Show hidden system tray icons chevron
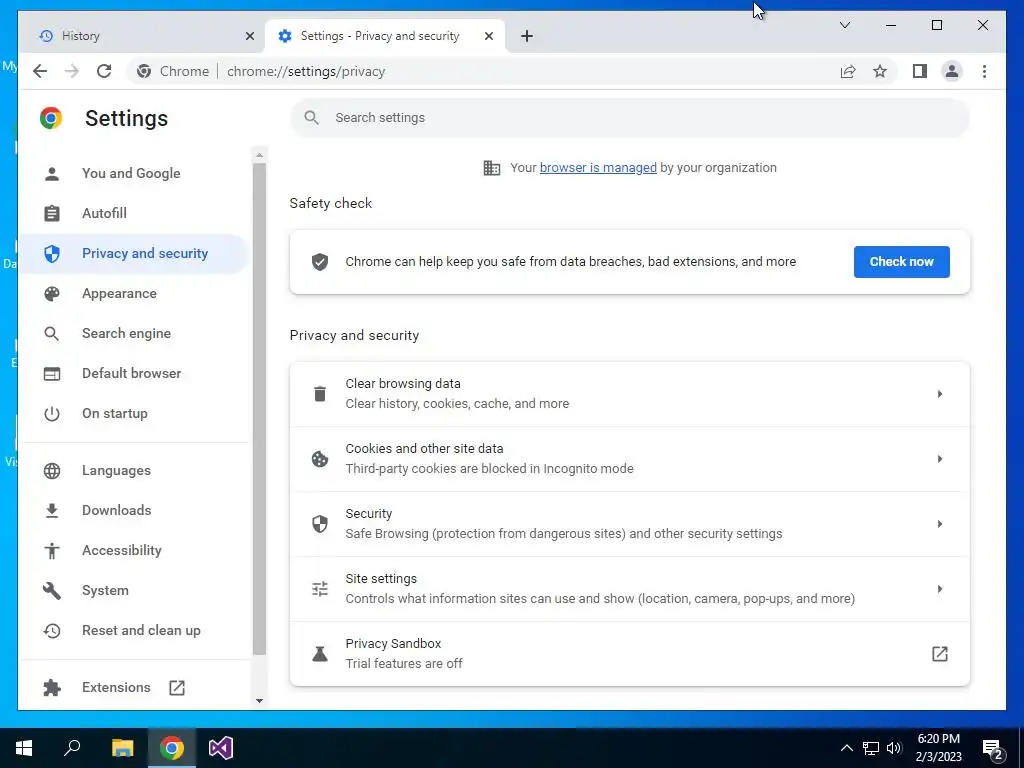 tap(846, 748)
